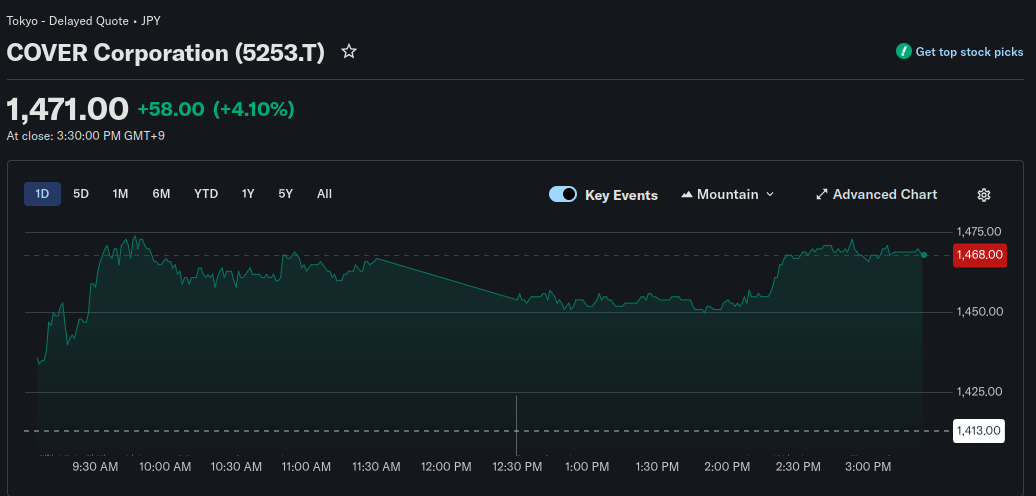Click the 9:30 AM time label

point(95,467)
